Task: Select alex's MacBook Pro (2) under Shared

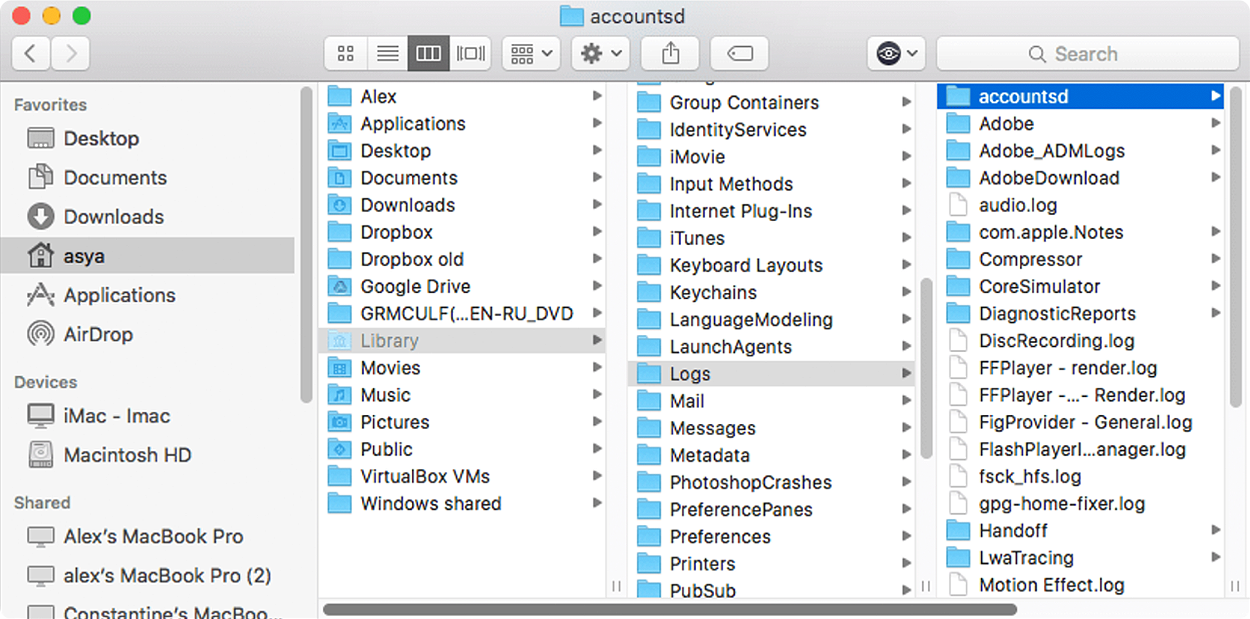Action: [x=148, y=575]
